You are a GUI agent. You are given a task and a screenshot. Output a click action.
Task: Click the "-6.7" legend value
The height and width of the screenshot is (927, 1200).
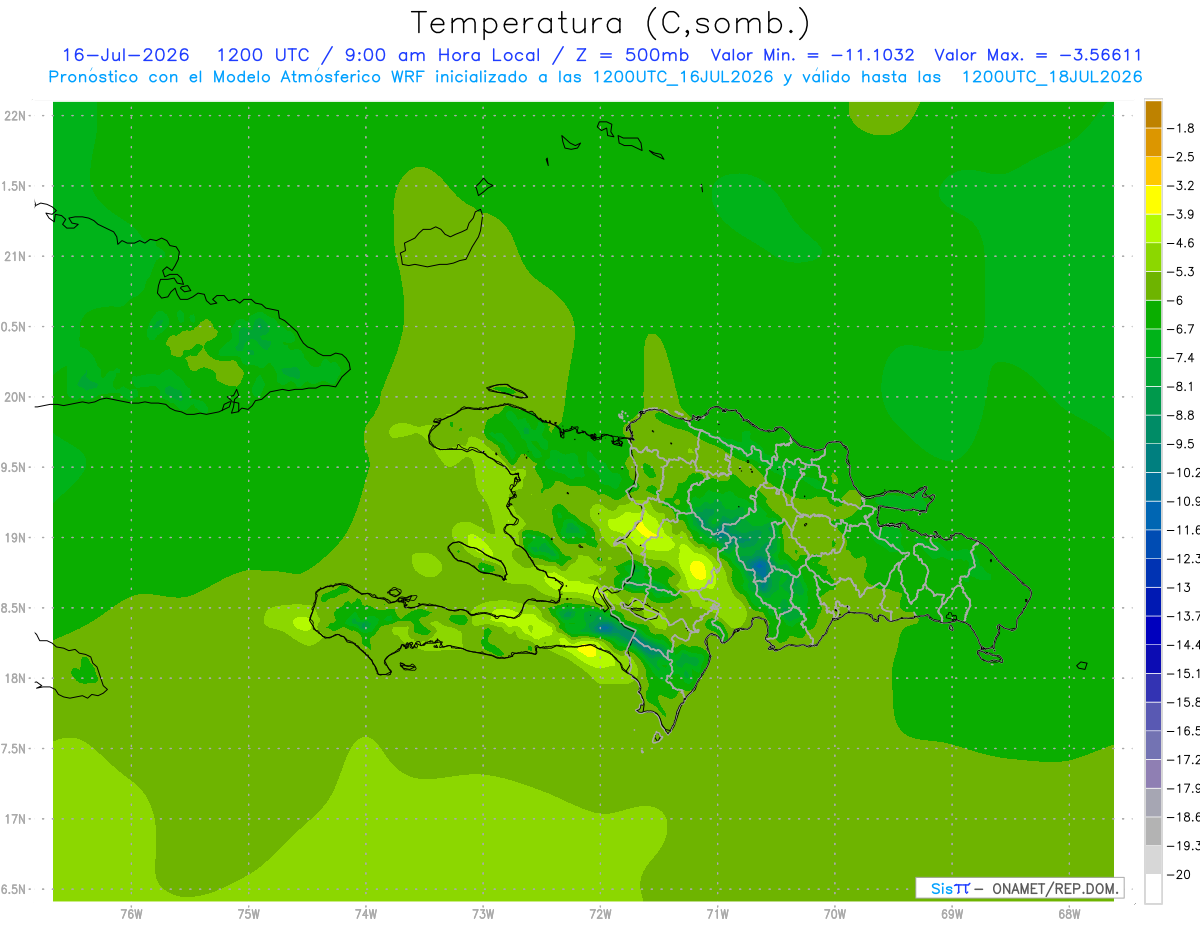click(x=1181, y=329)
